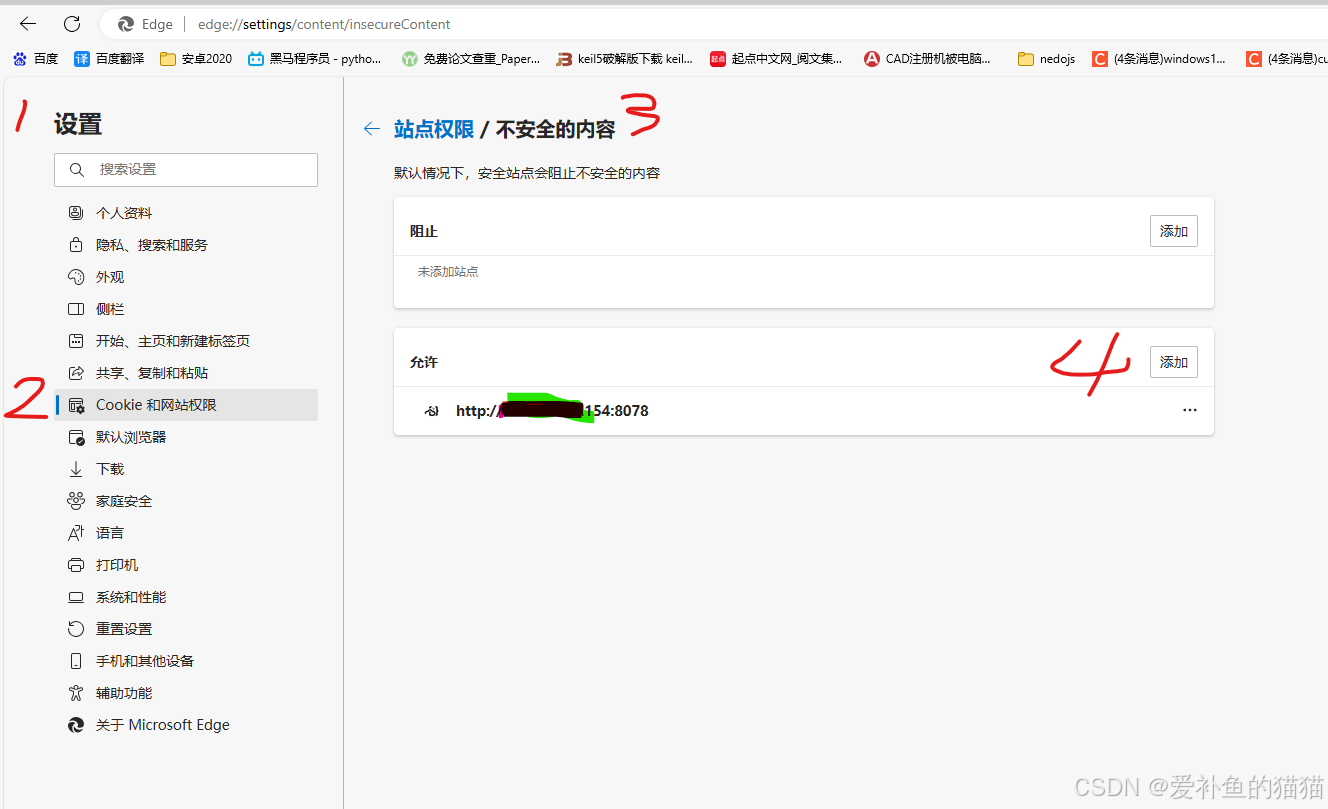Open 侧栏 settings section
1328x809 pixels.
186,309
